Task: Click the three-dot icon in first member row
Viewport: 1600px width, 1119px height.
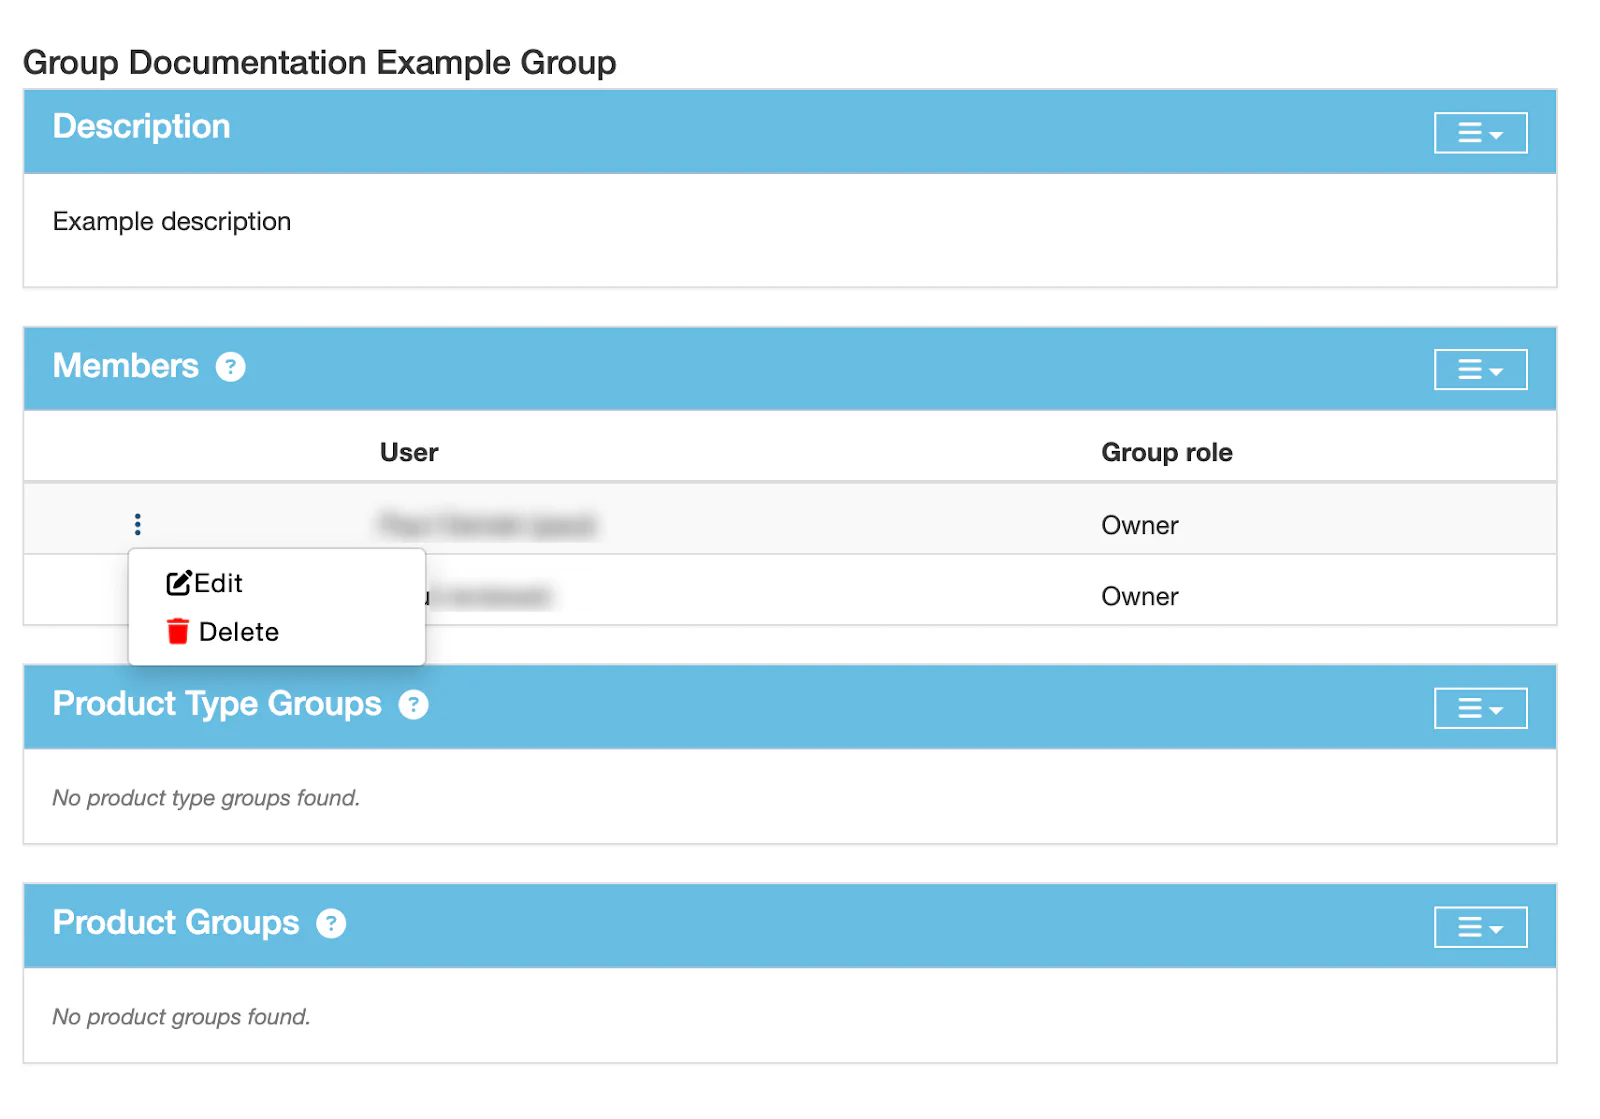Action: (138, 524)
